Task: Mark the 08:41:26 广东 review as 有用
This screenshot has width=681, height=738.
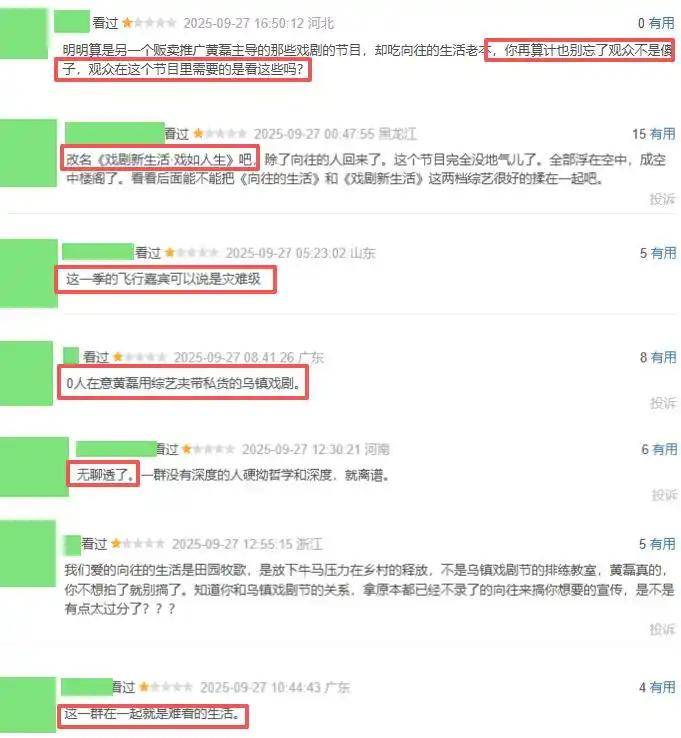Action: (664, 357)
